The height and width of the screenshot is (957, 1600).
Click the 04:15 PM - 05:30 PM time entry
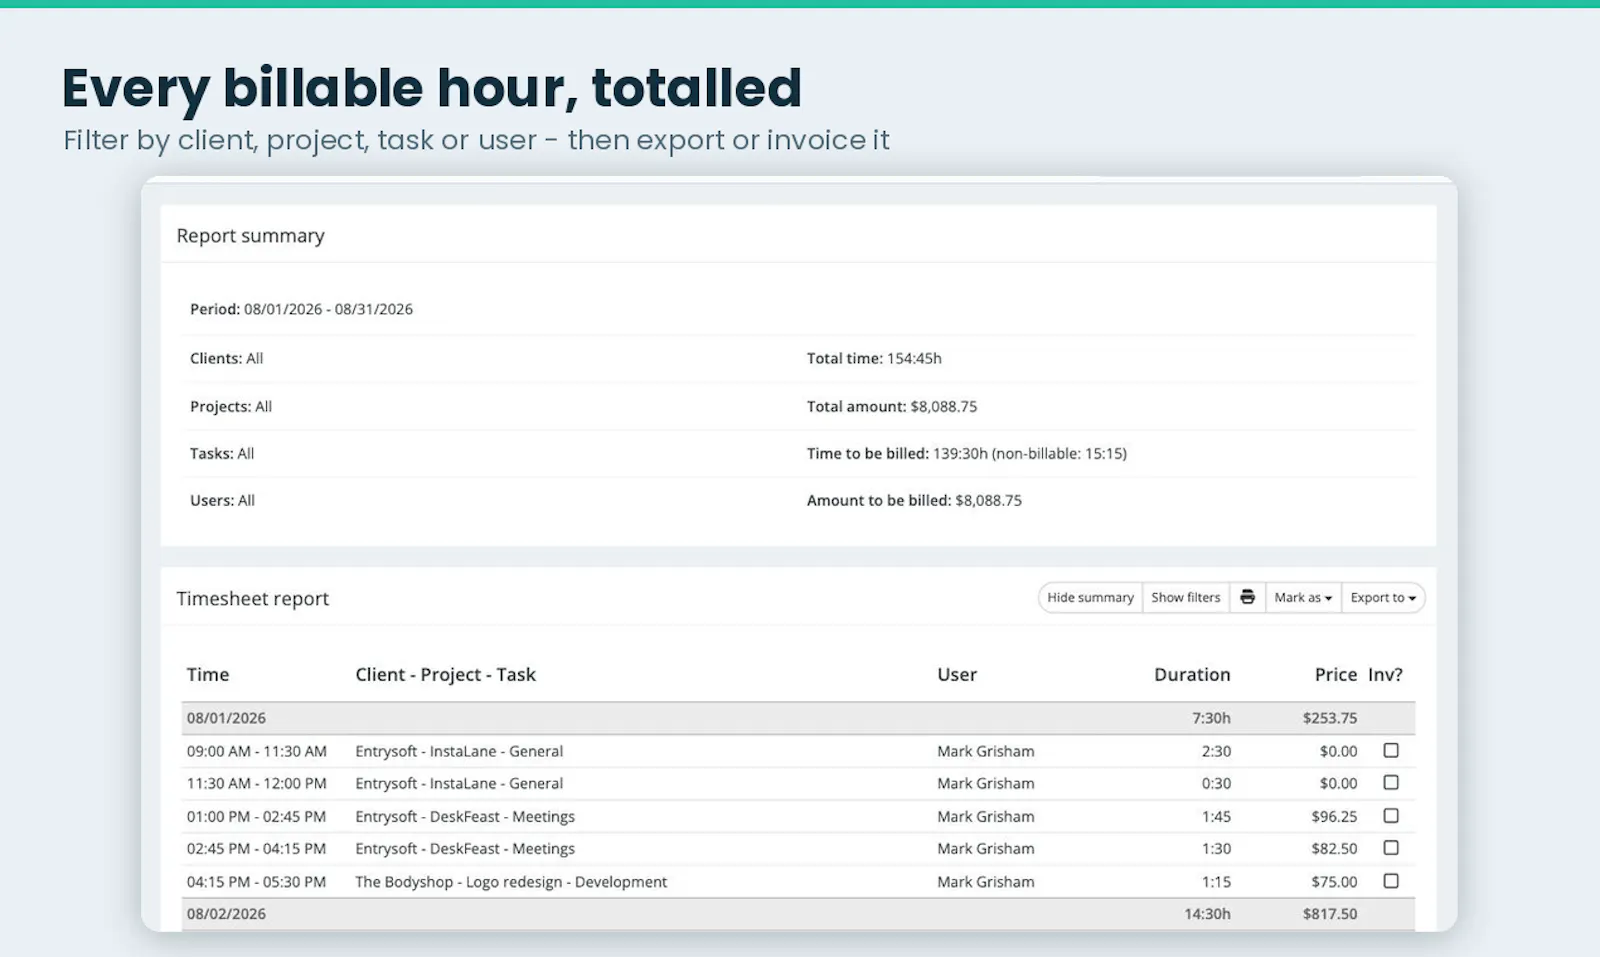pos(256,881)
